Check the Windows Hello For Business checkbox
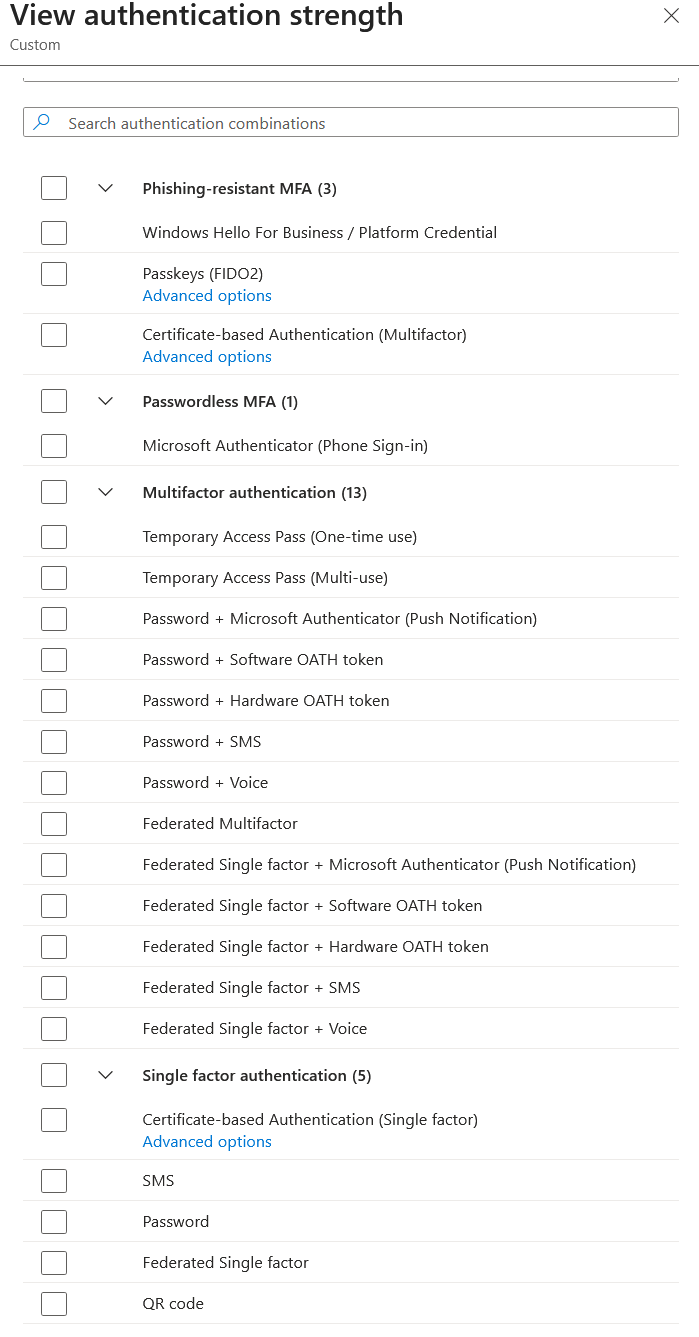The image size is (699, 1337). point(54,233)
